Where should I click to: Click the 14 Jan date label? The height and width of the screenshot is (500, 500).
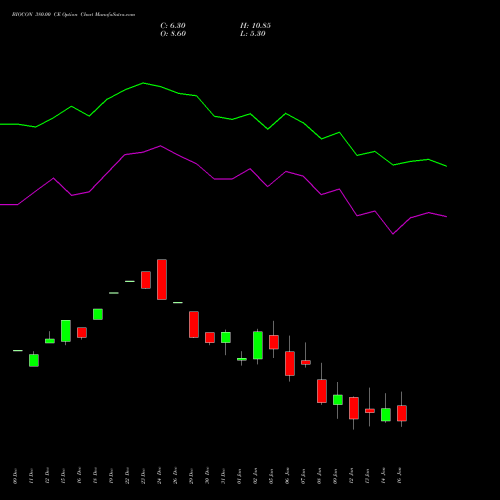click(383, 476)
